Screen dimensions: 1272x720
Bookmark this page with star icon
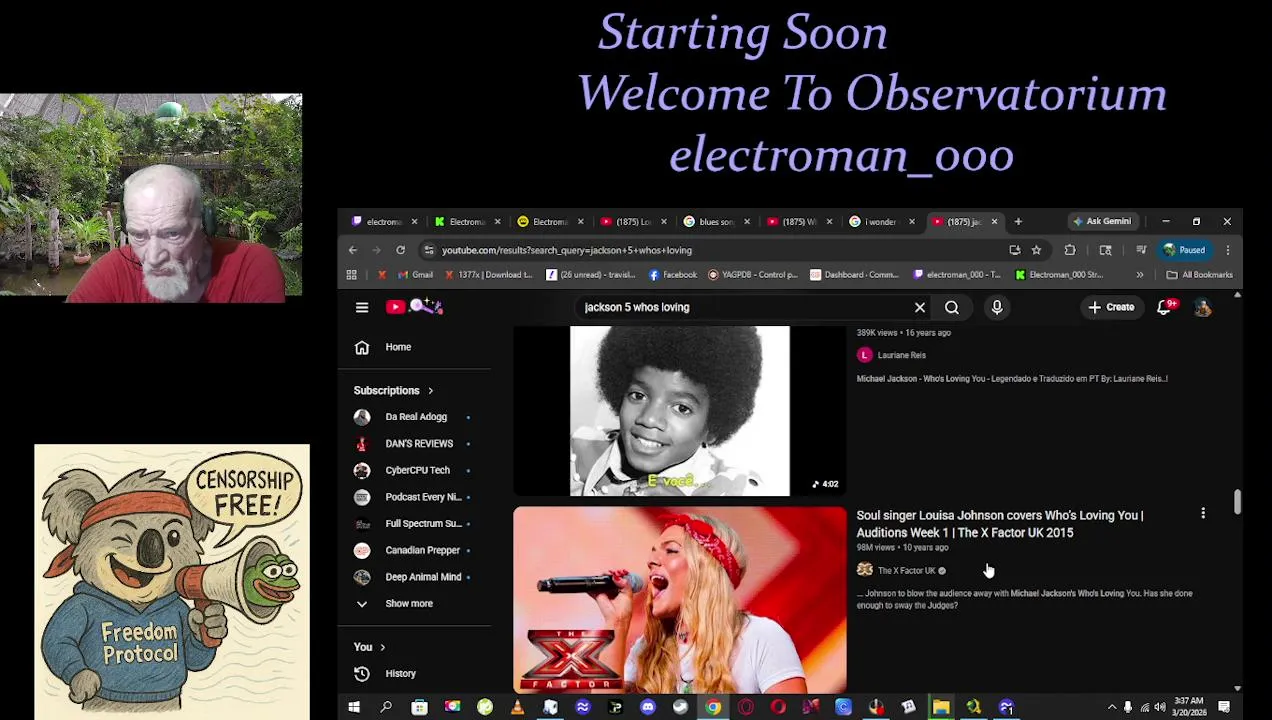click(1036, 250)
